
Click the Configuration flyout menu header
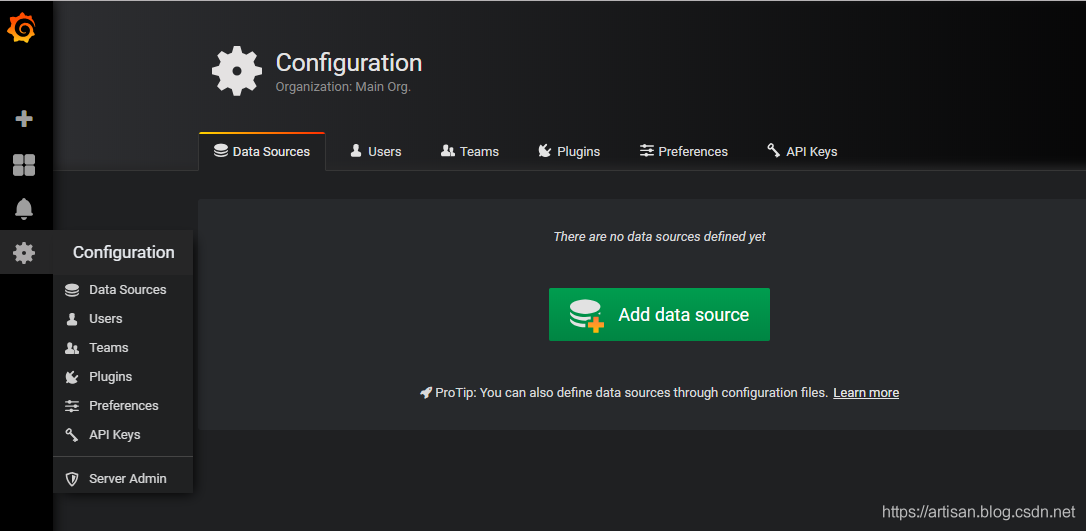(x=123, y=253)
